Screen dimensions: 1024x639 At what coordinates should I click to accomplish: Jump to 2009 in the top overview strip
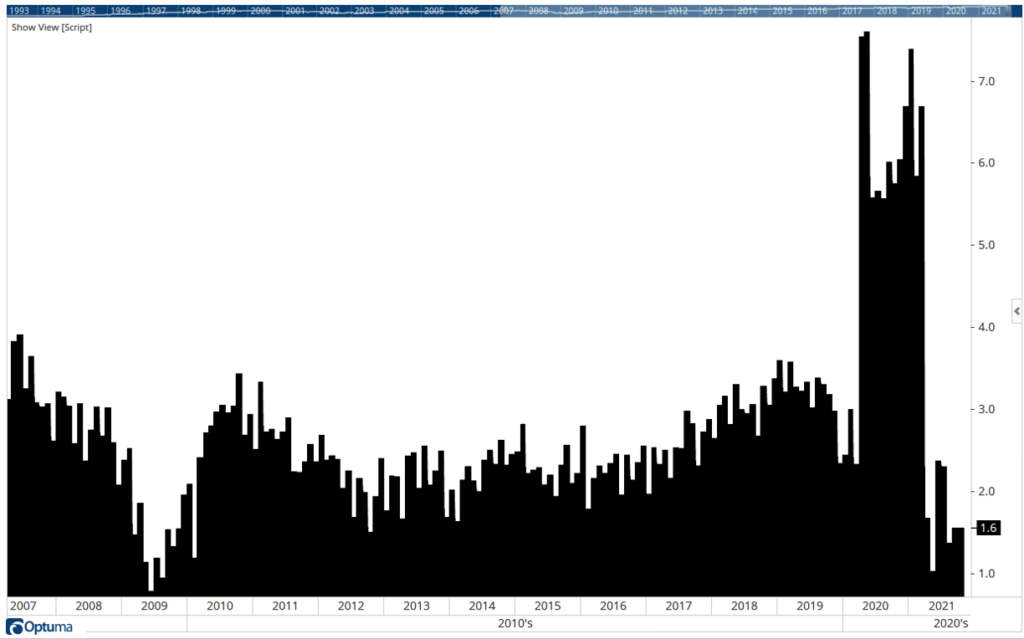coord(573,10)
